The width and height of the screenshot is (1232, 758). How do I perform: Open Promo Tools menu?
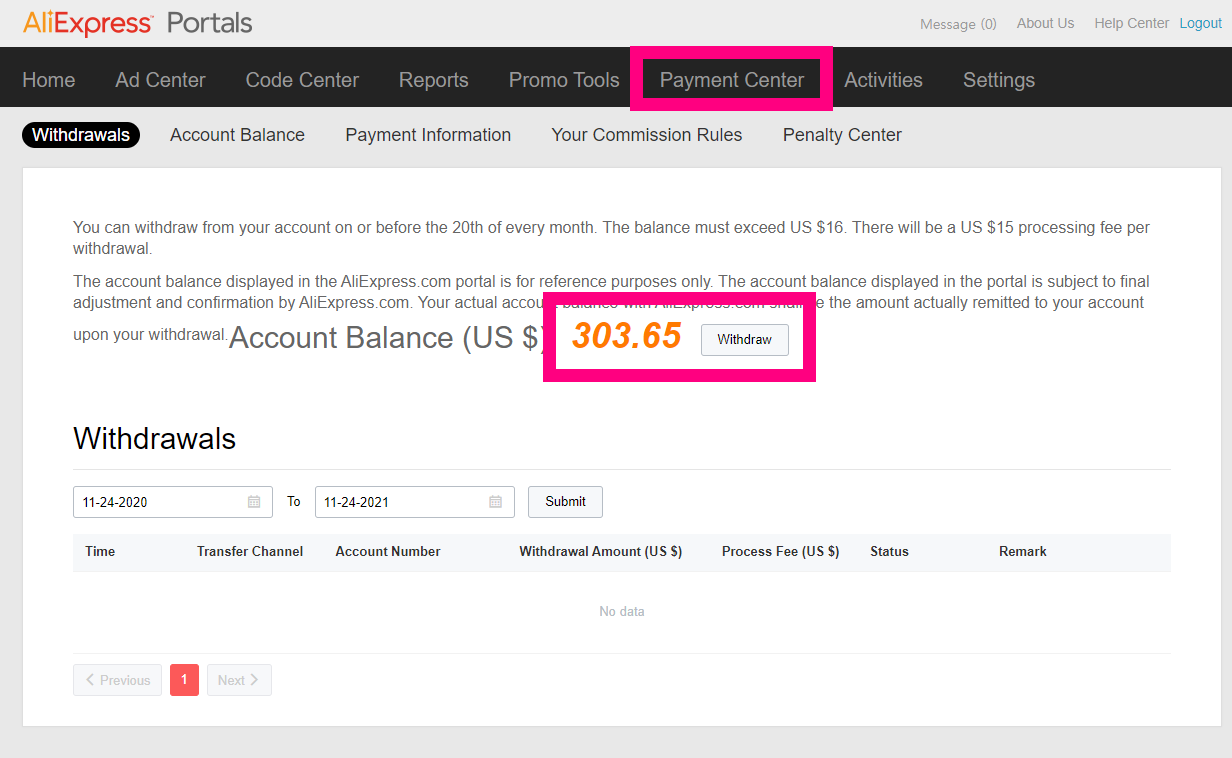click(564, 80)
